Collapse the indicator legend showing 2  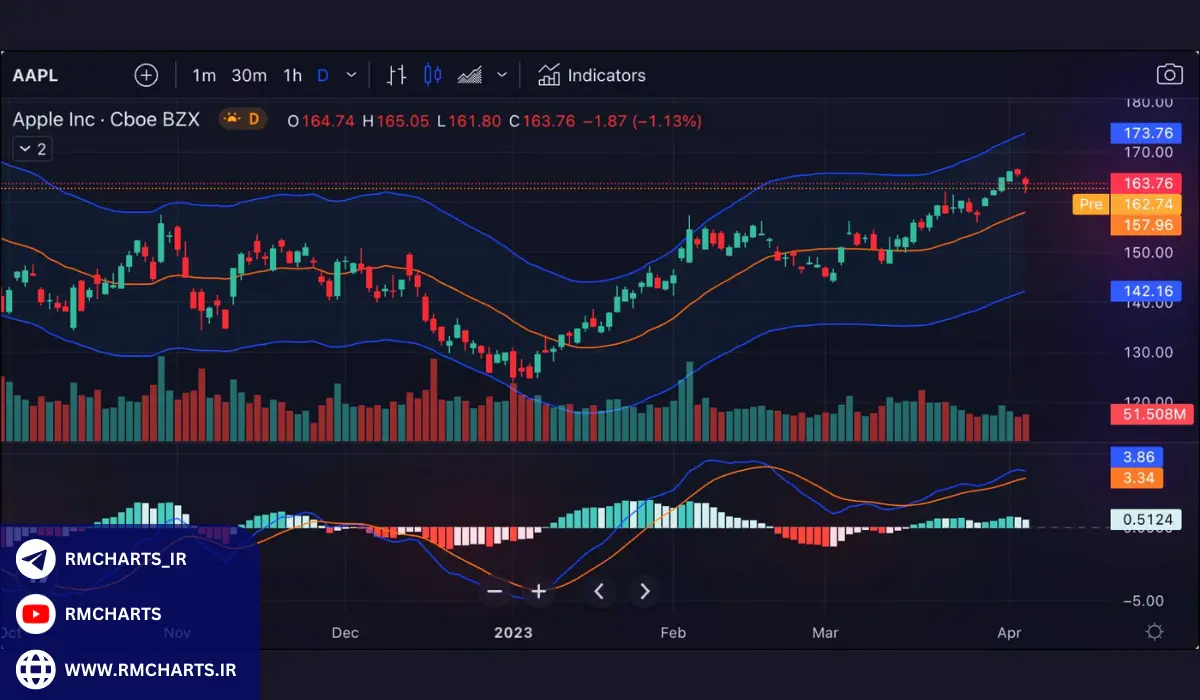click(x=31, y=149)
